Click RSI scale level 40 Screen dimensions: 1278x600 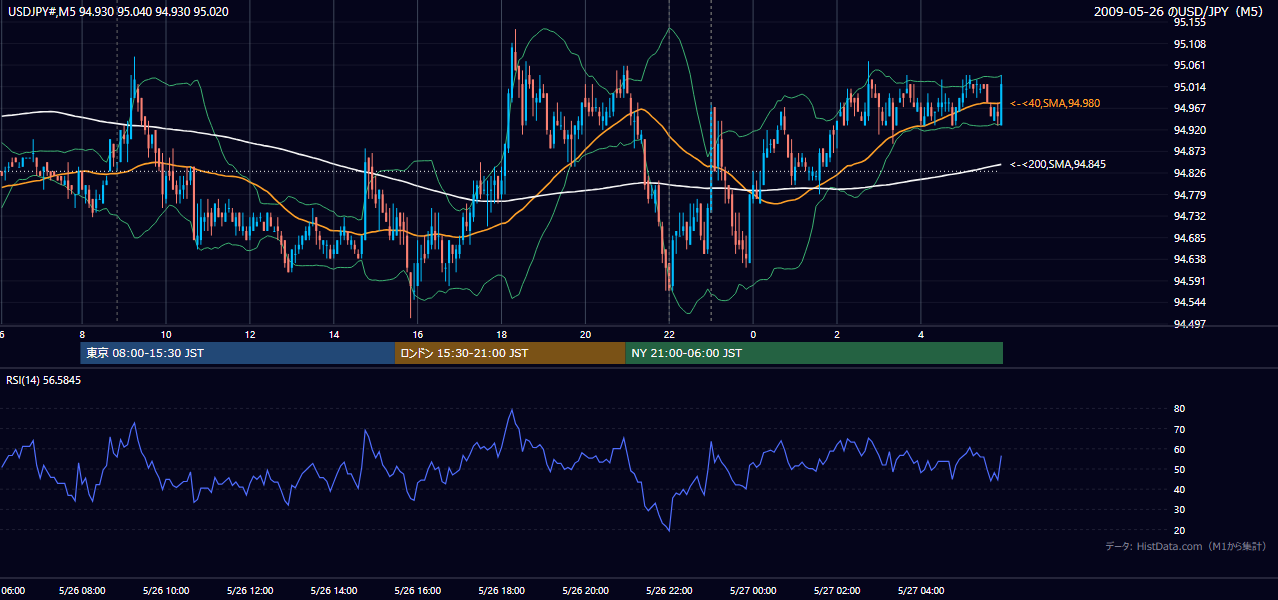coord(1179,489)
